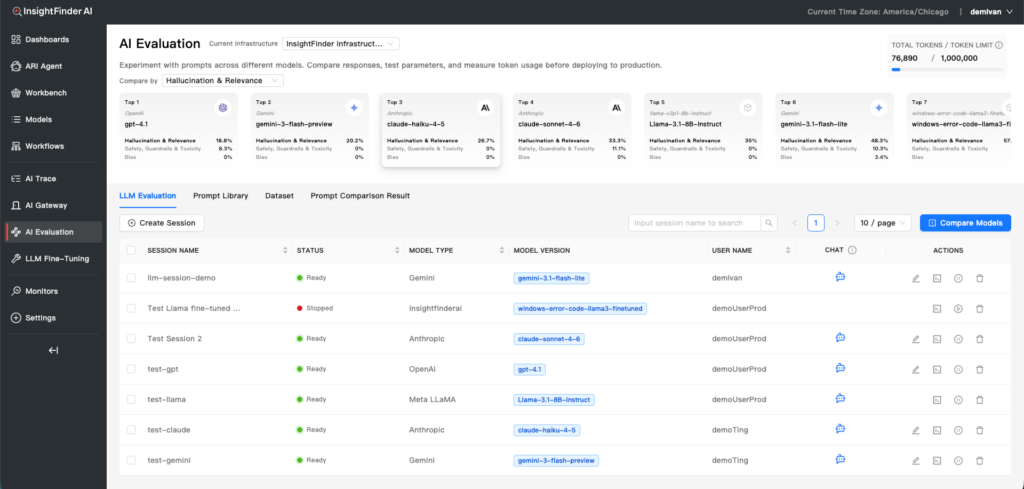Open terminal for test-gemini session

pyautogui.click(x=936, y=460)
